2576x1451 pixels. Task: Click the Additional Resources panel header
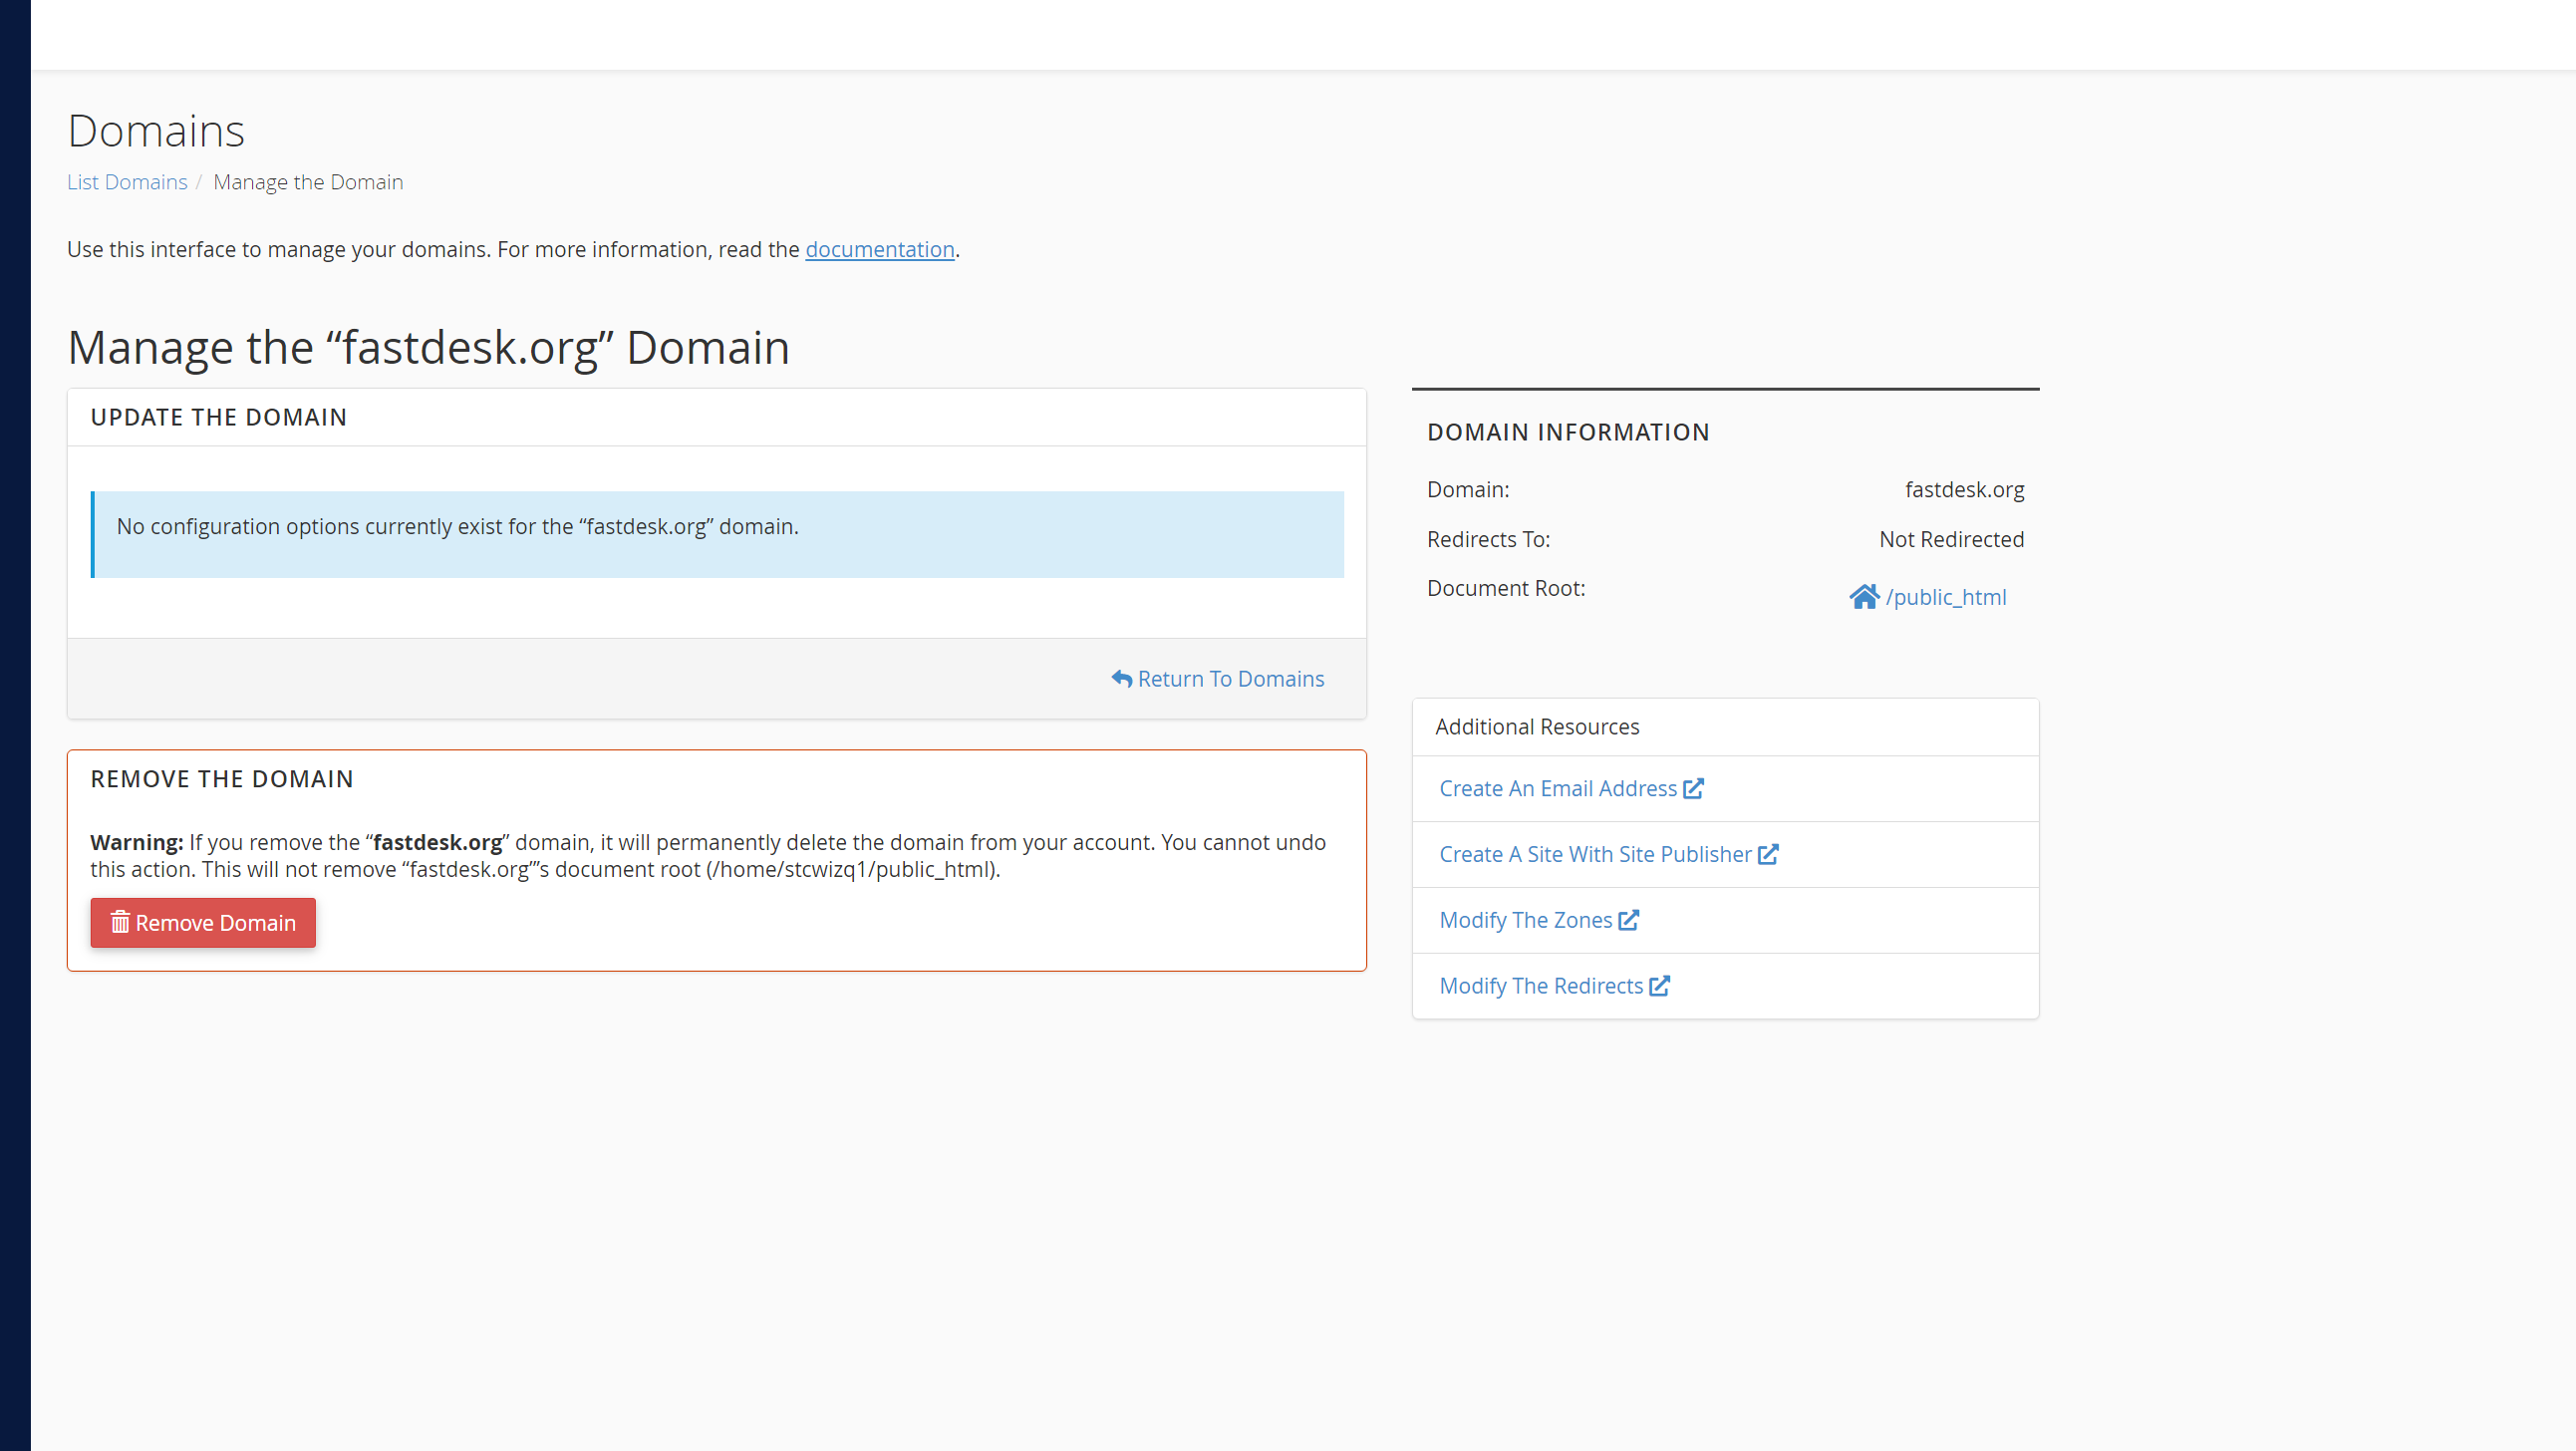1726,727
